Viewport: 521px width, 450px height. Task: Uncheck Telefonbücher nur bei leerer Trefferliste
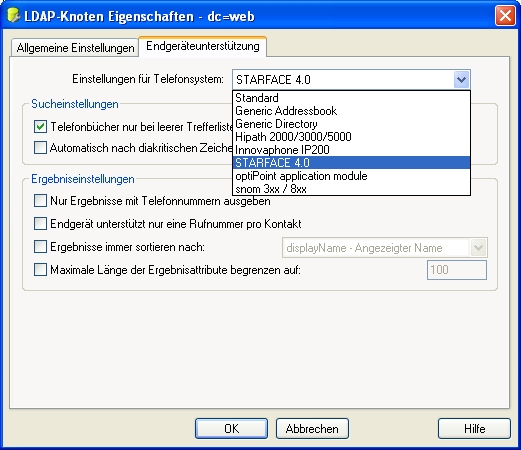point(40,127)
